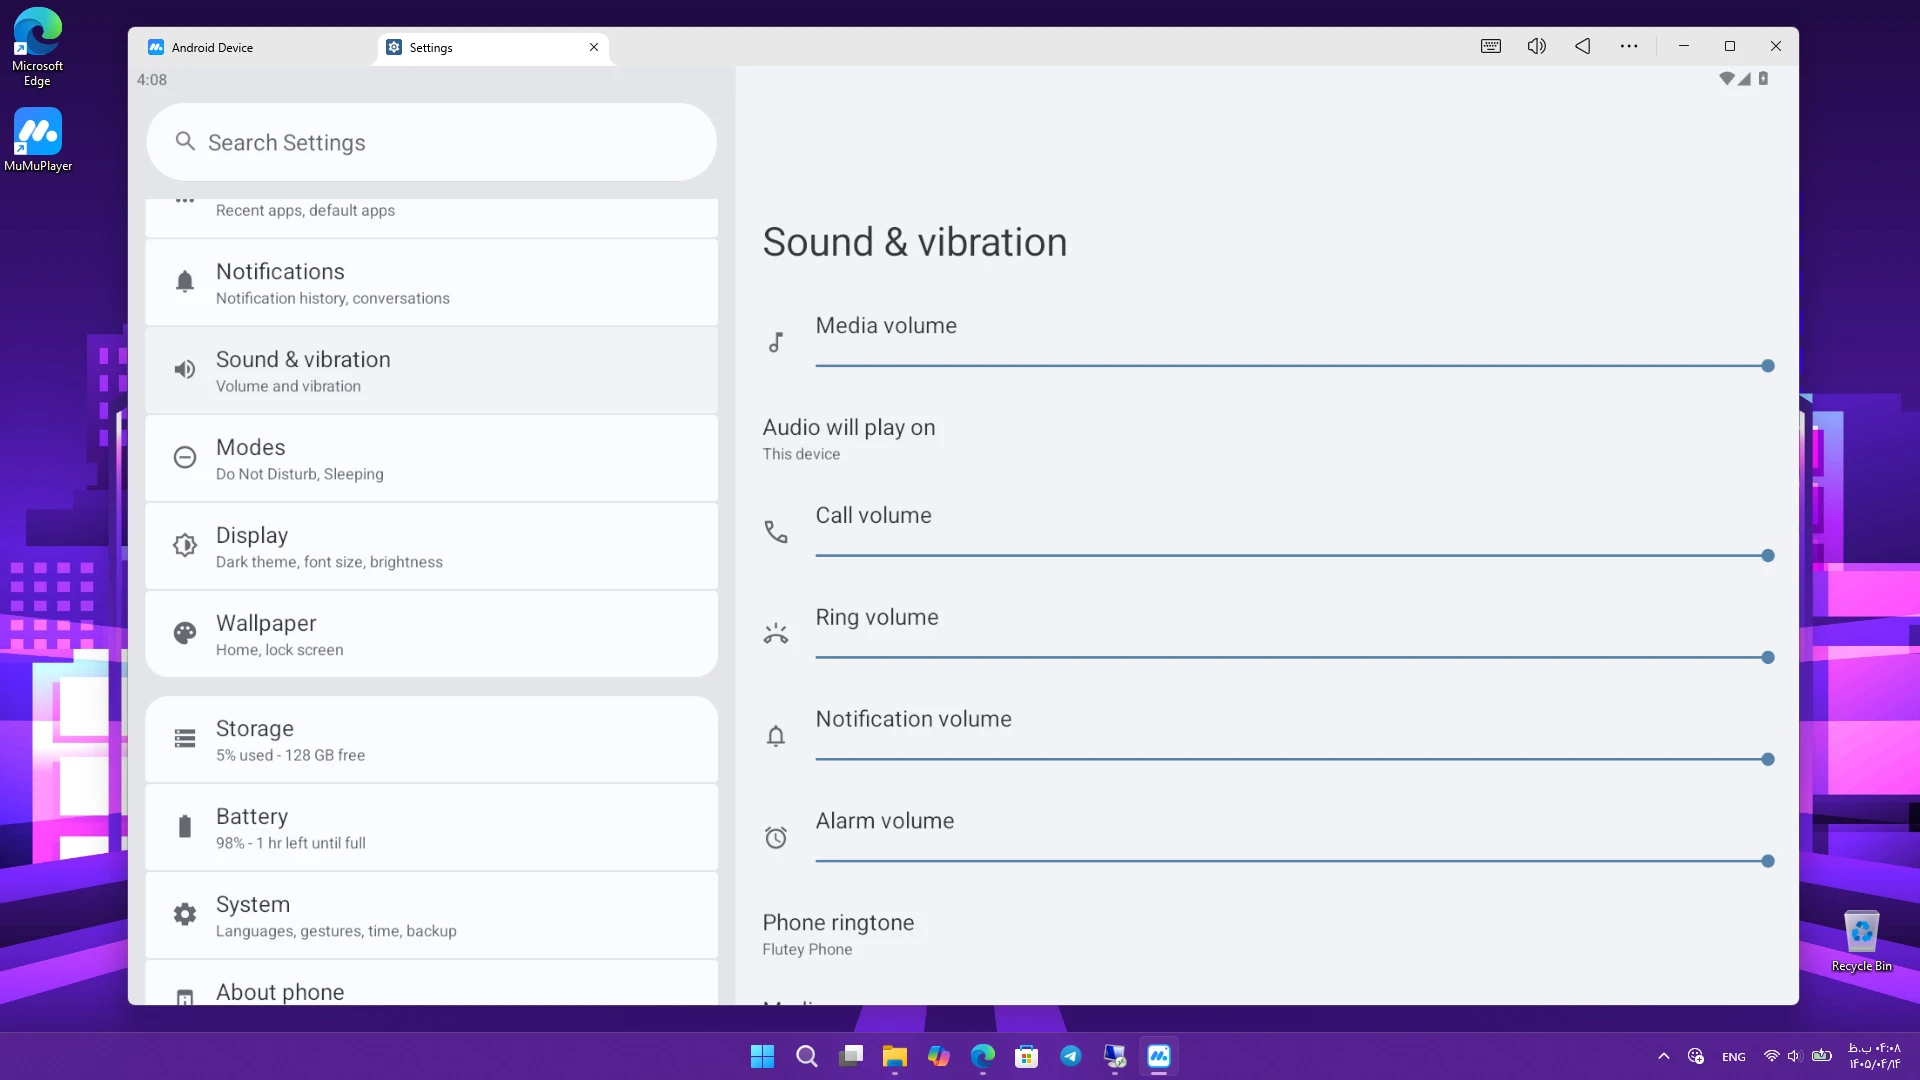Open Storage settings

(431, 740)
